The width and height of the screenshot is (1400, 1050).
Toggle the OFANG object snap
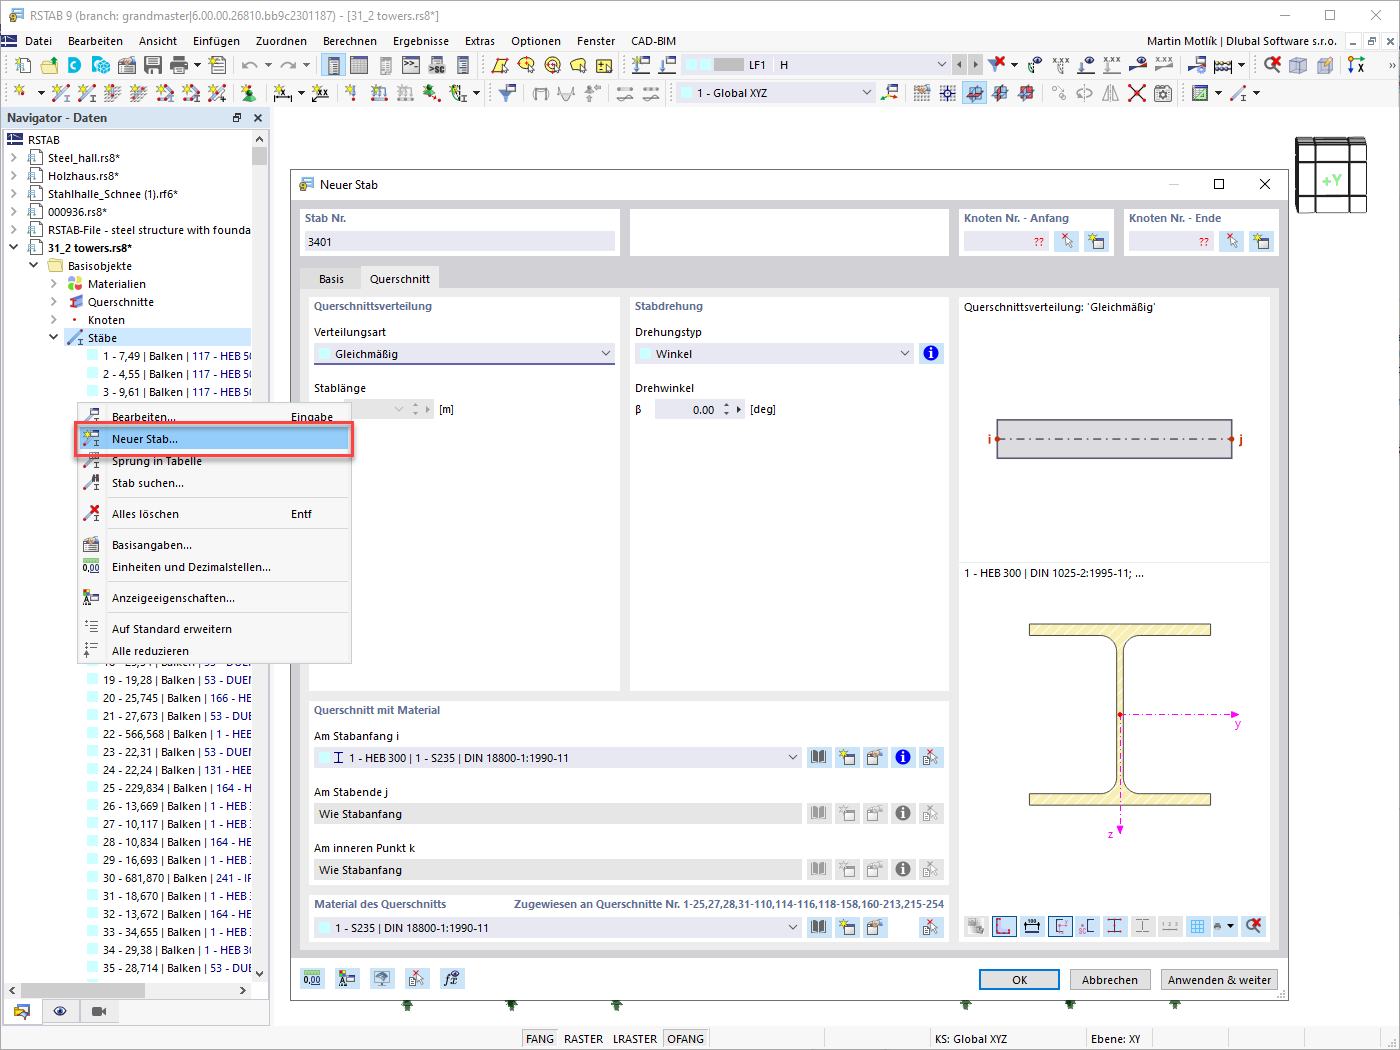coord(685,1039)
